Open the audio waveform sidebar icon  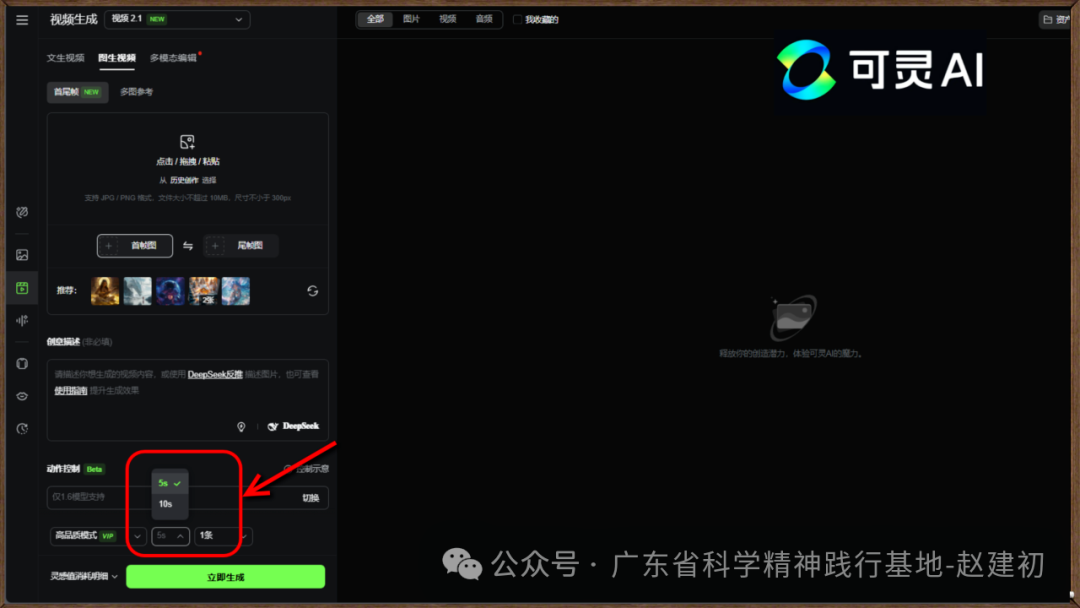[22, 320]
